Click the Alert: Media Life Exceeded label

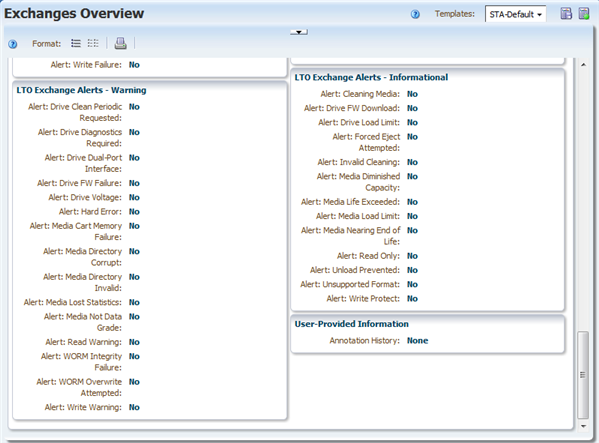point(350,202)
